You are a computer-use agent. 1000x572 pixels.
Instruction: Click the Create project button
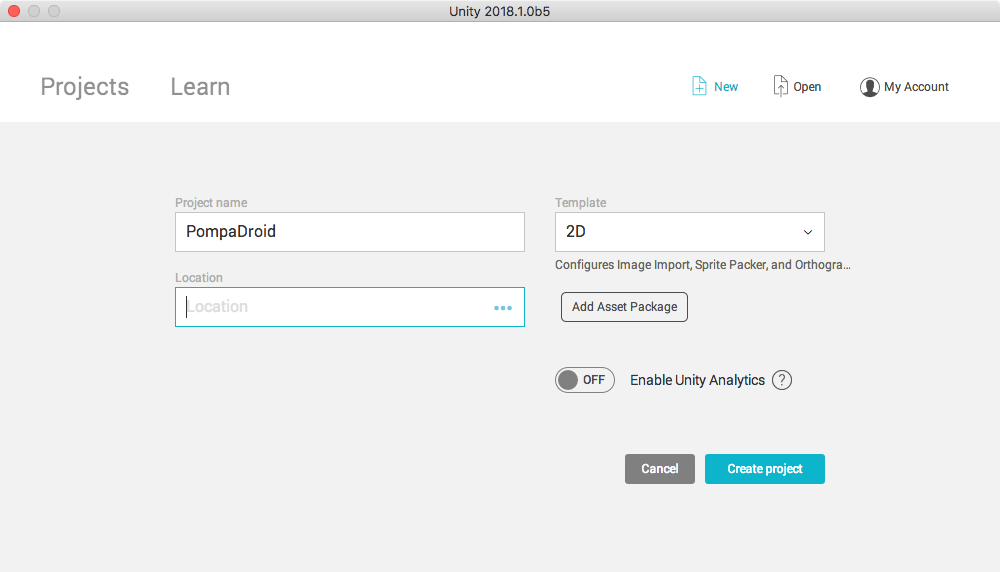765,469
